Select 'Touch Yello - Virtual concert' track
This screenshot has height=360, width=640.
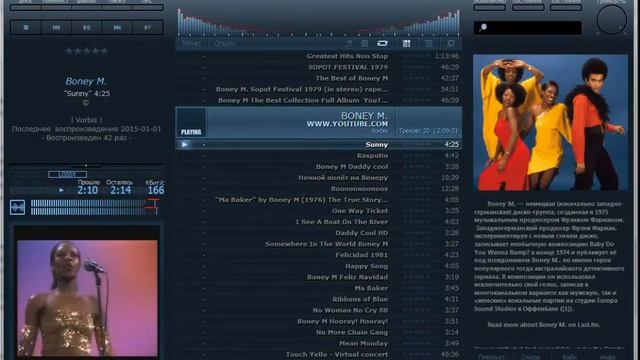(x=319, y=354)
